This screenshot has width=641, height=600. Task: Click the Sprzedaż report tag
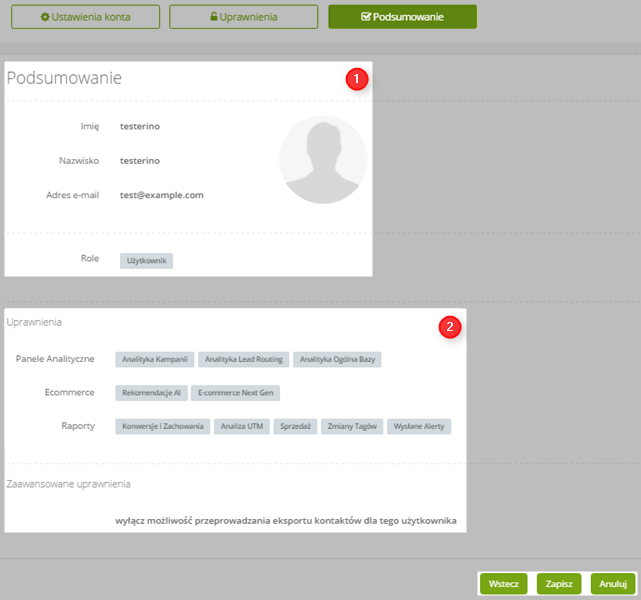[295, 426]
